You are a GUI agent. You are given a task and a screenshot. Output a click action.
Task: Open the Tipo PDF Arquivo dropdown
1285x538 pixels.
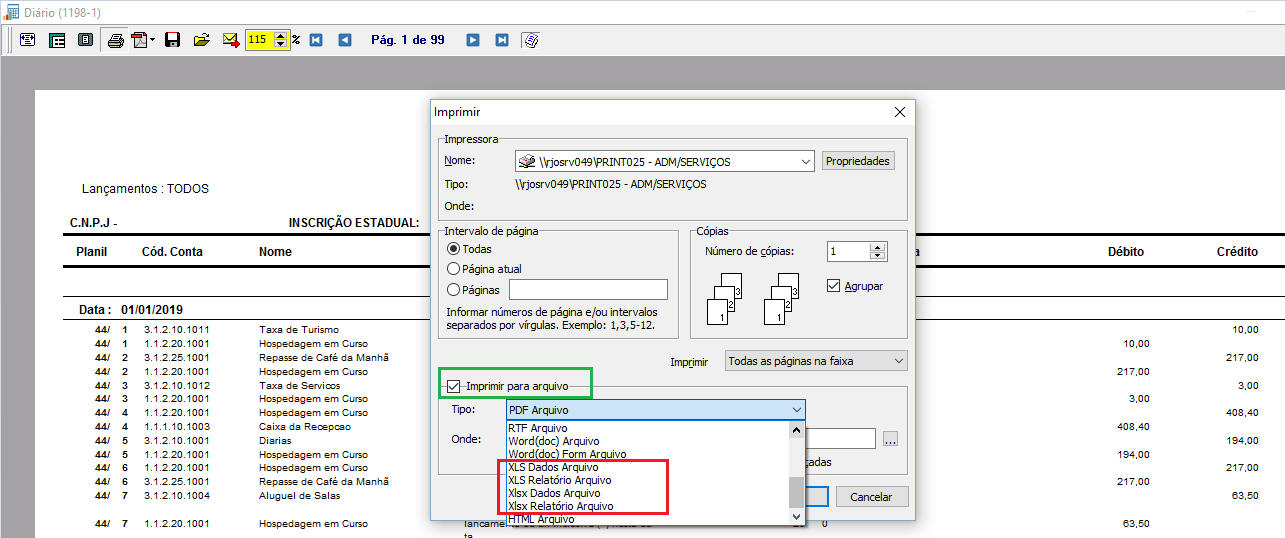click(655, 409)
